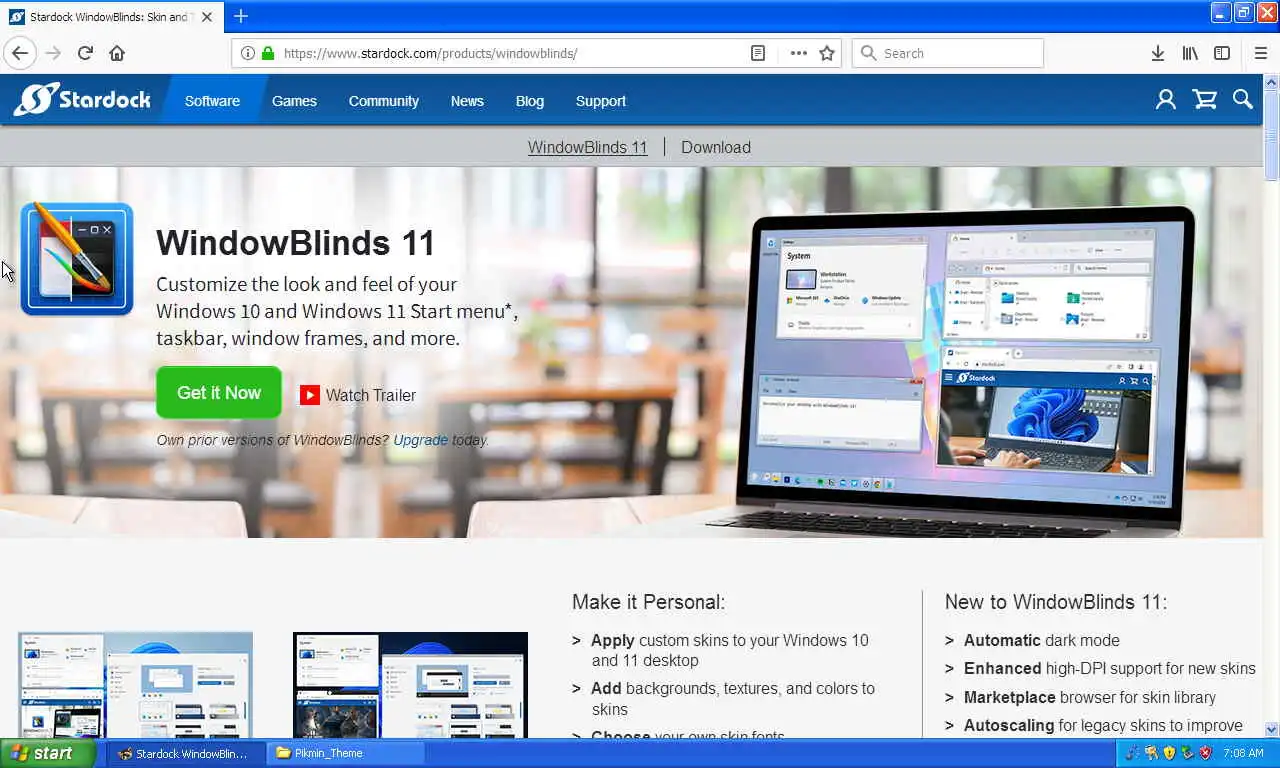
Task: Open the WindowBlinds 11 subnav link
Action: click(x=588, y=147)
